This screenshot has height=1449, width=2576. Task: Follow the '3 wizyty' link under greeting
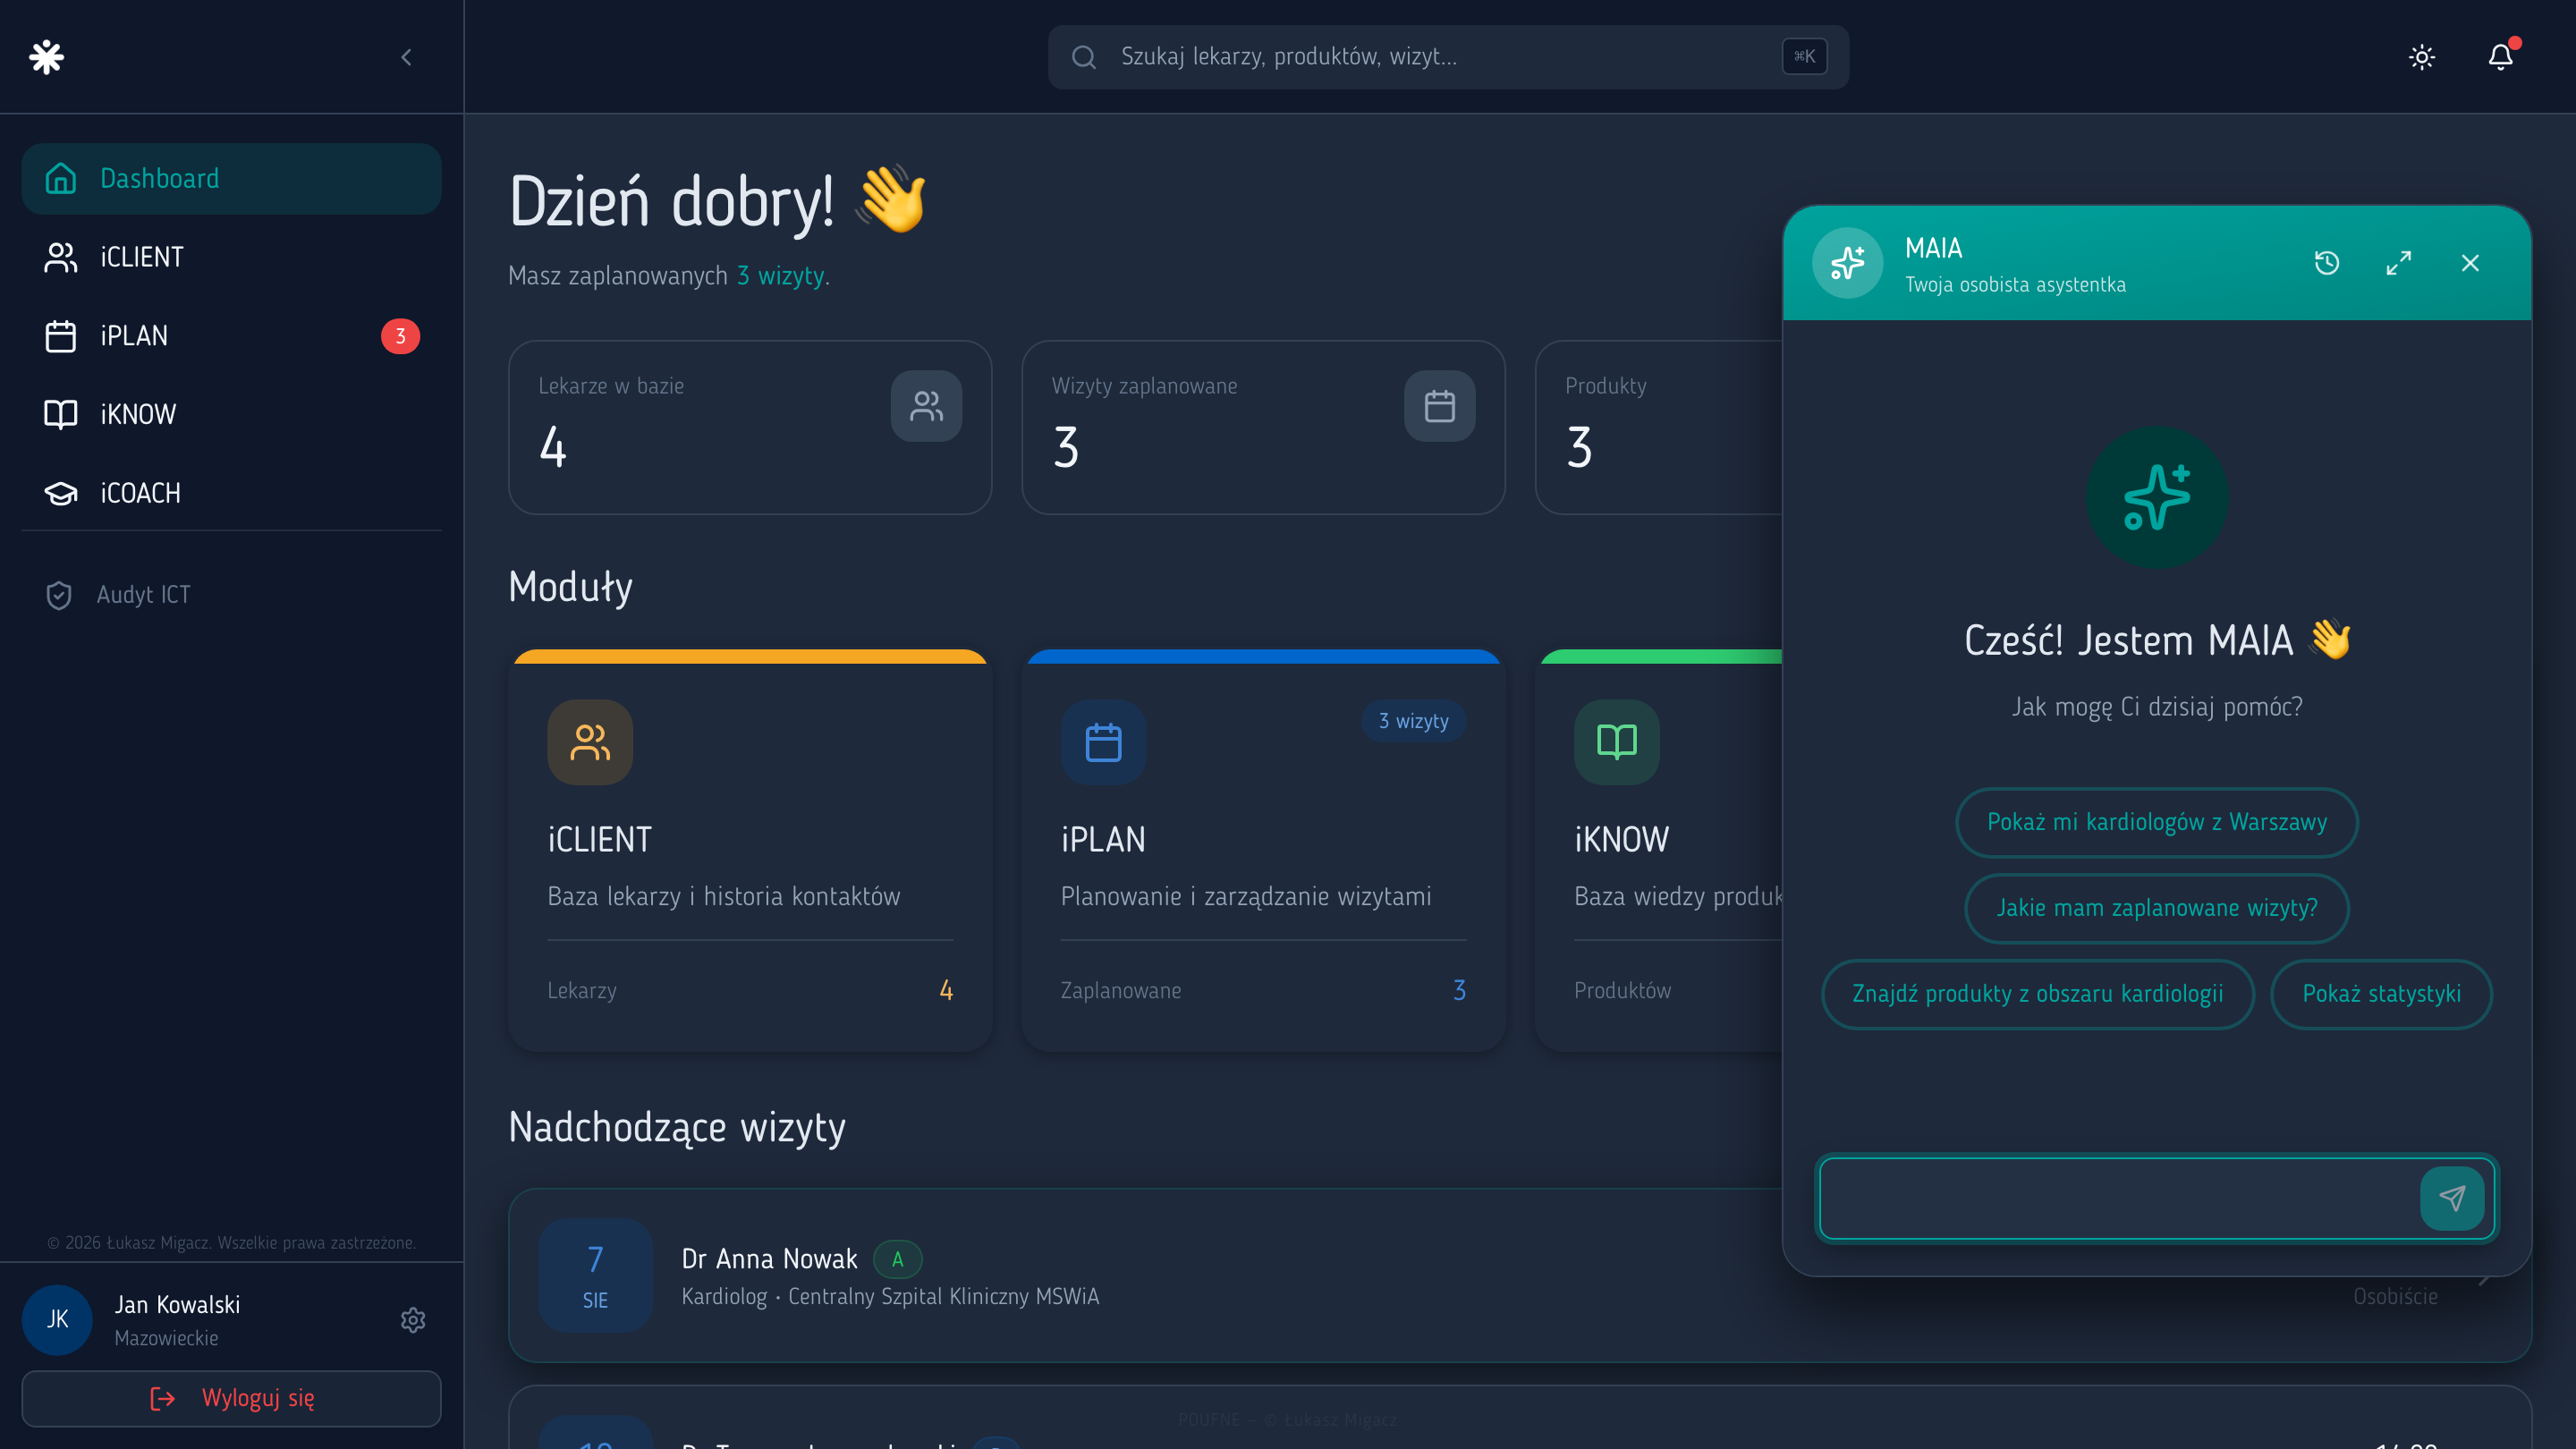click(781, 276)
